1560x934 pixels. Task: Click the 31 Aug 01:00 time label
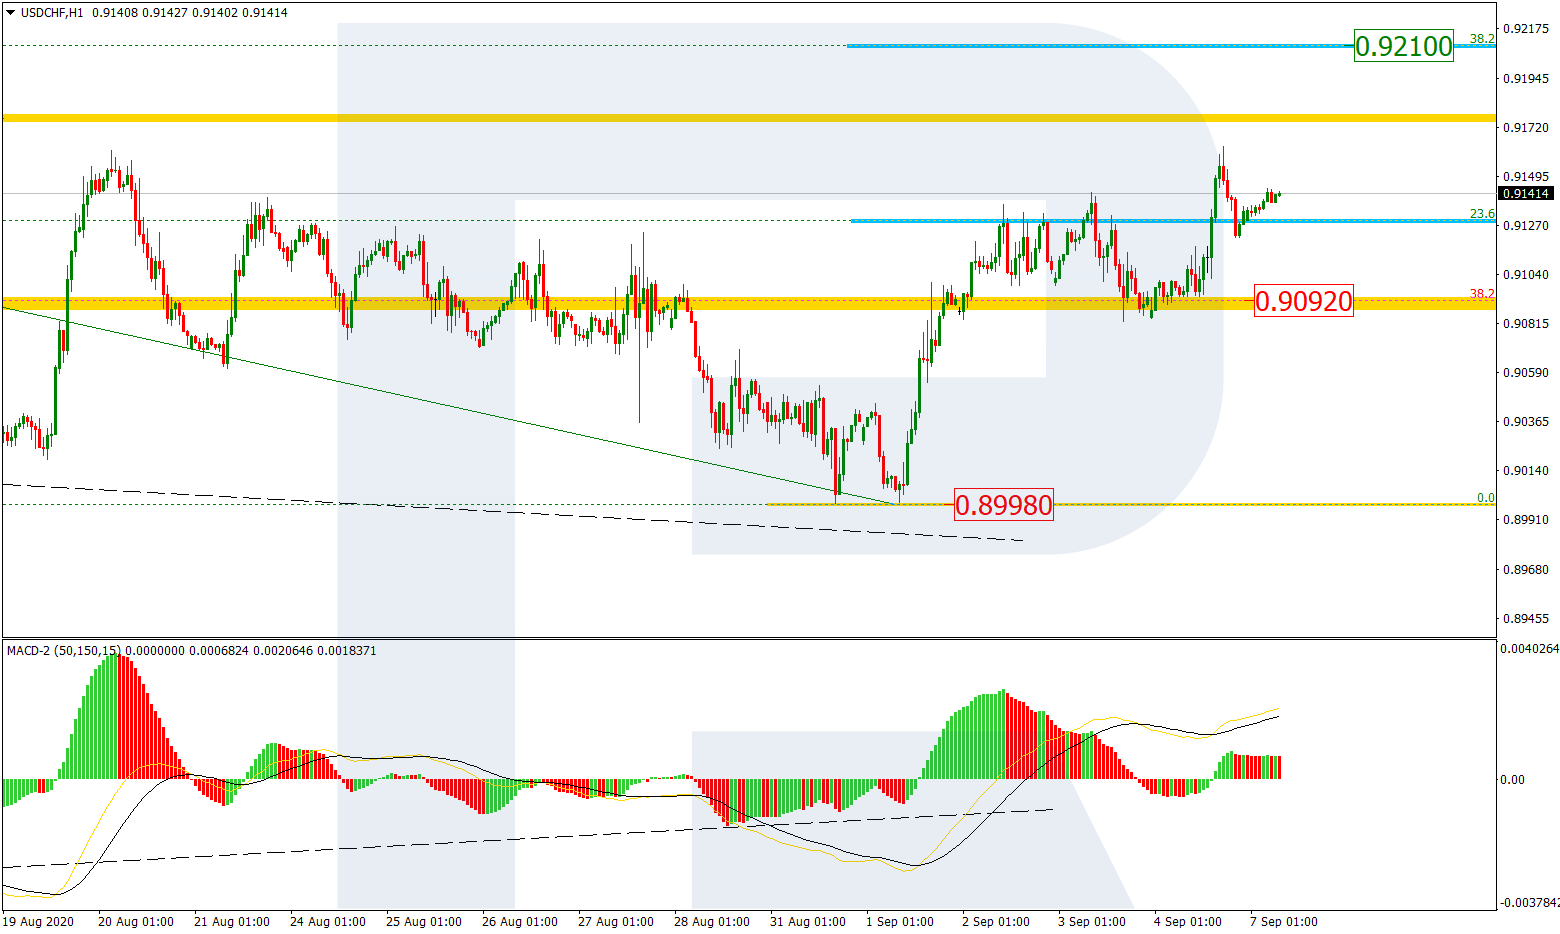click(808, 922)
